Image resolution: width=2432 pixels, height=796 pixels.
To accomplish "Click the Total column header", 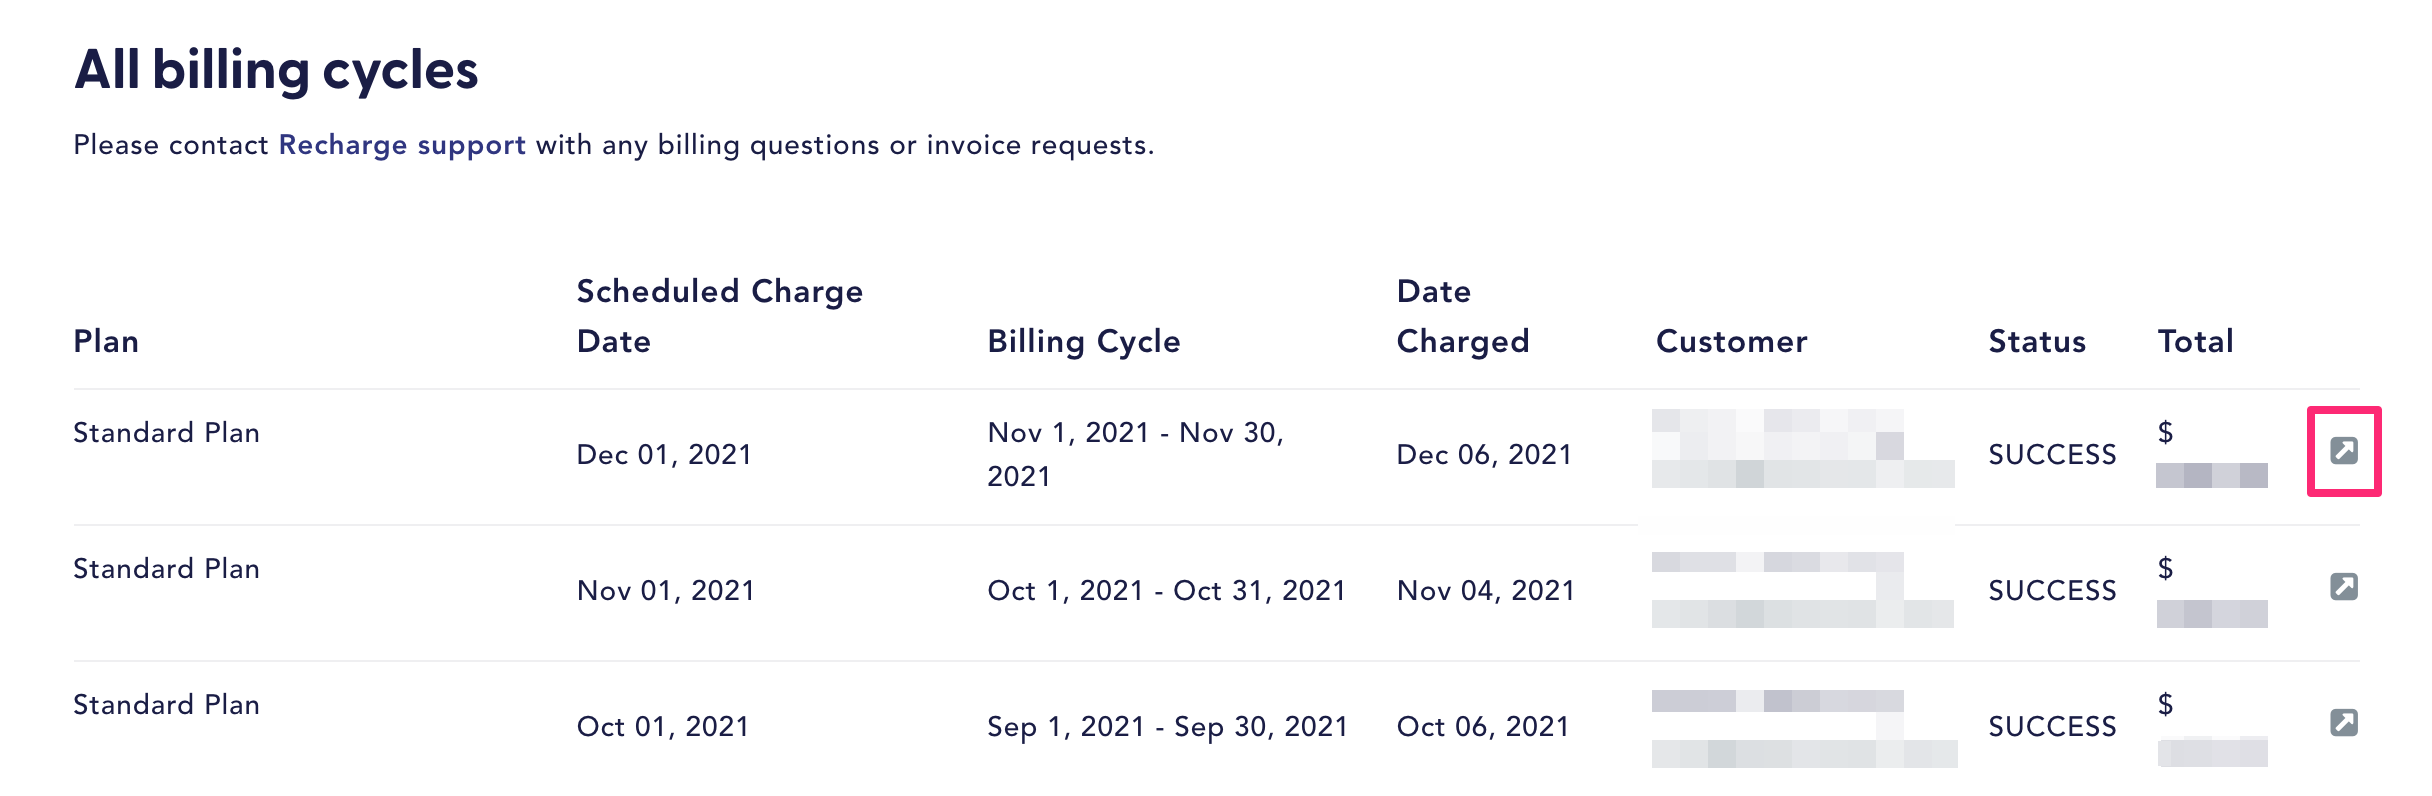I will (2195, 341).
